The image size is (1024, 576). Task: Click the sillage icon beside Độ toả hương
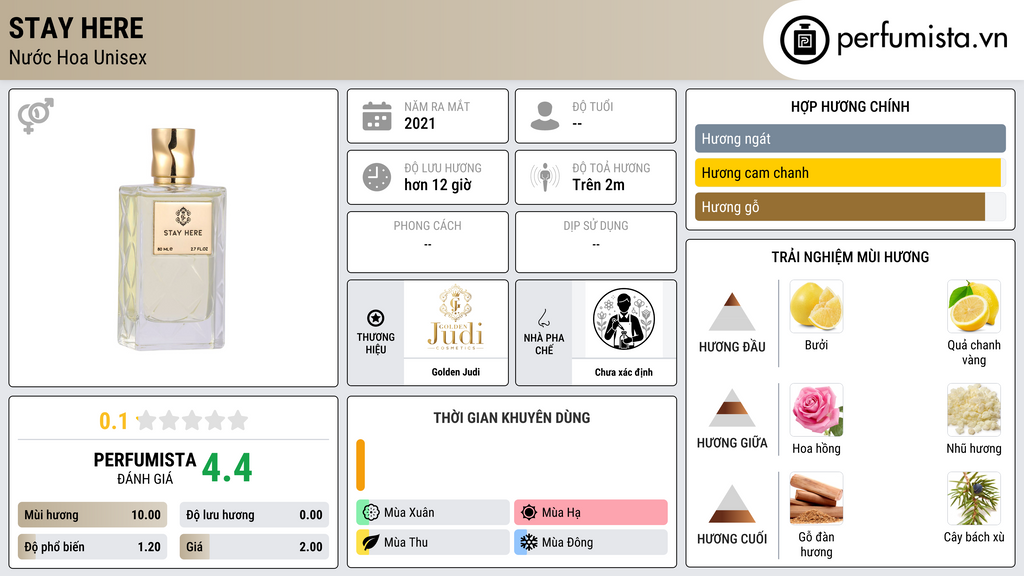[545, 177]
